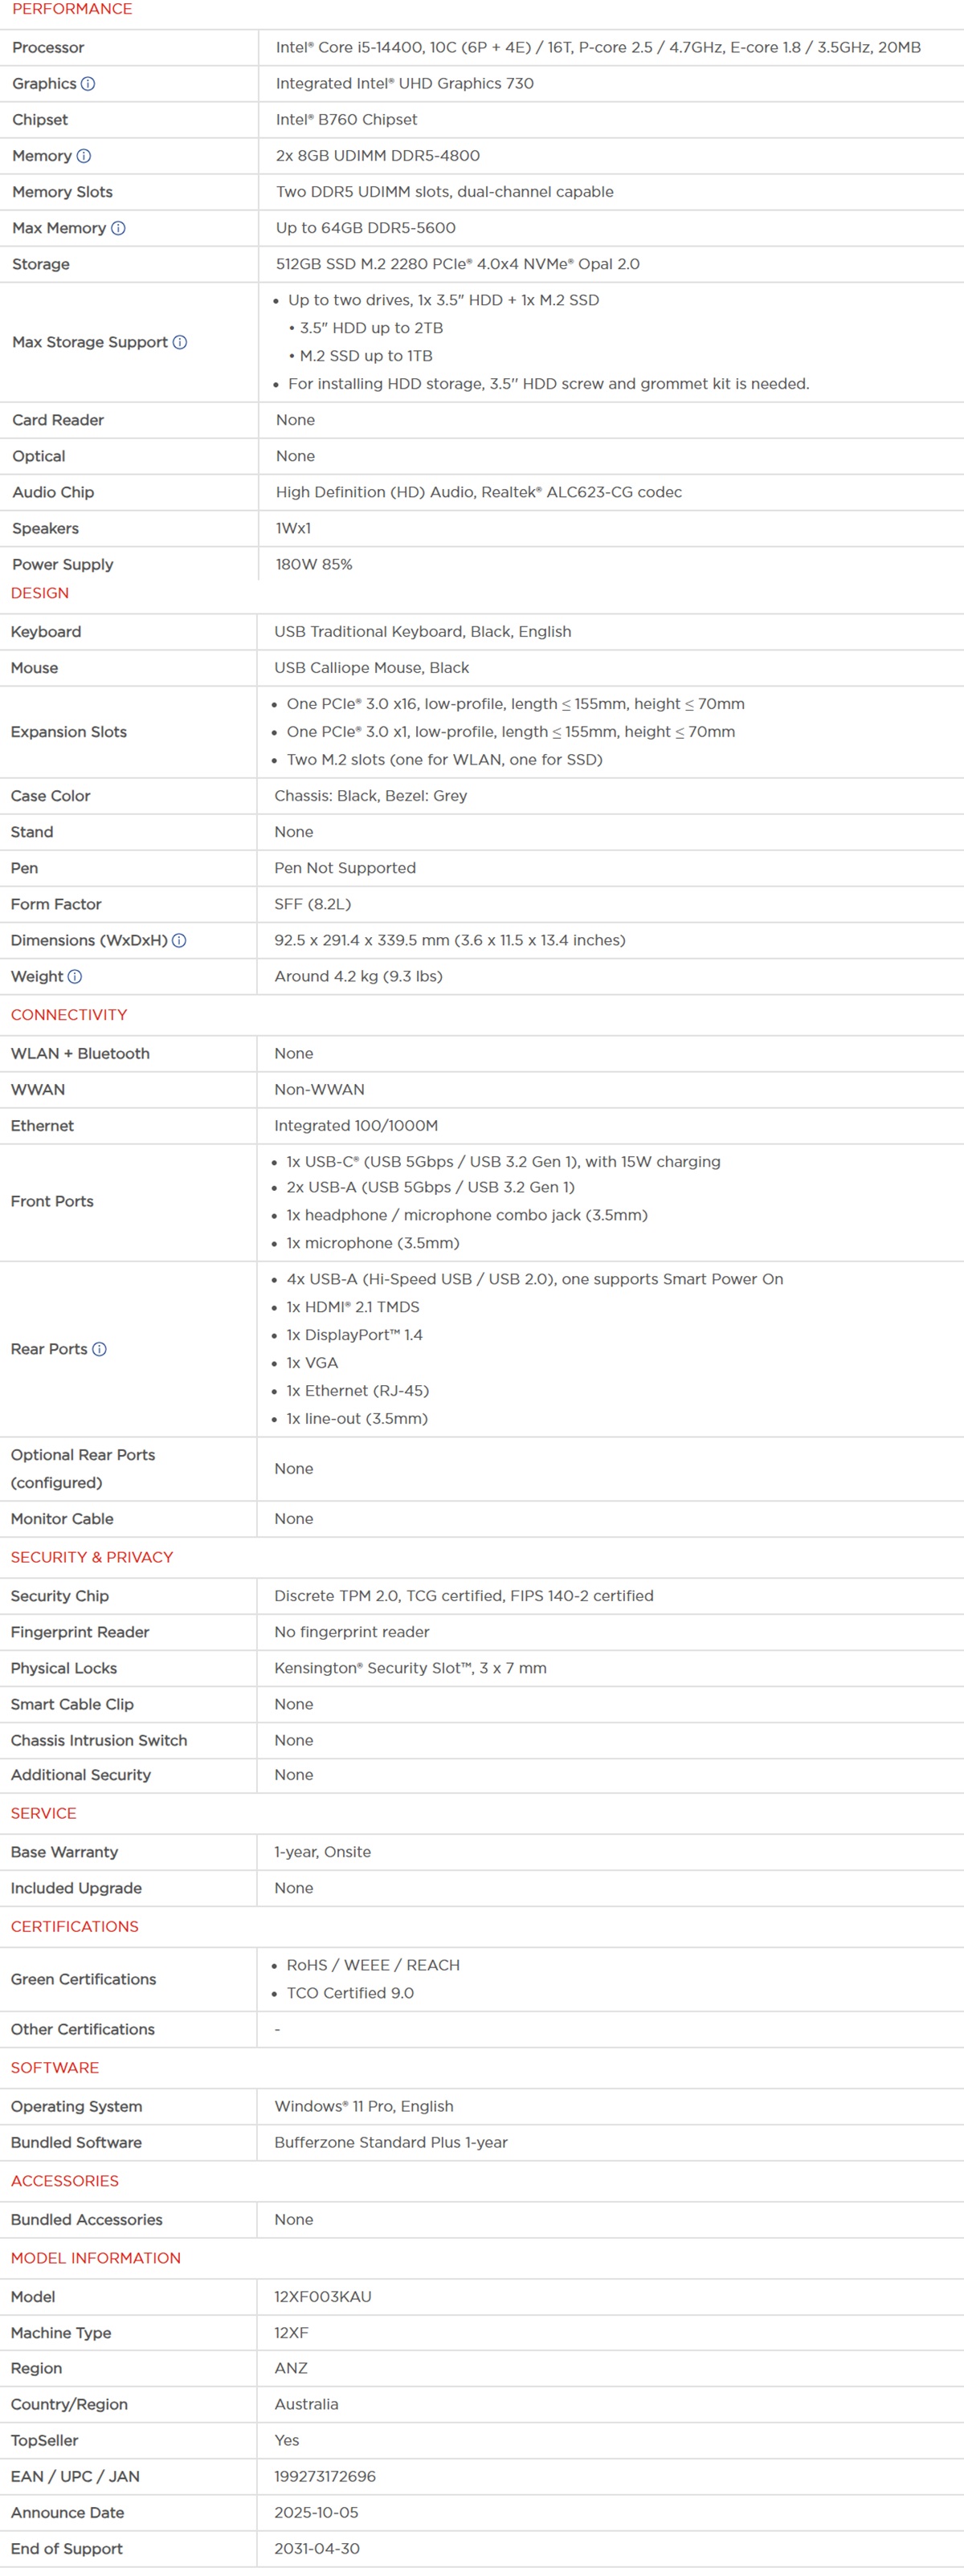Click the info icon beside the Memory label
Screen dimensions: 964x2576
pyautogui.click(x=84, y=156)
